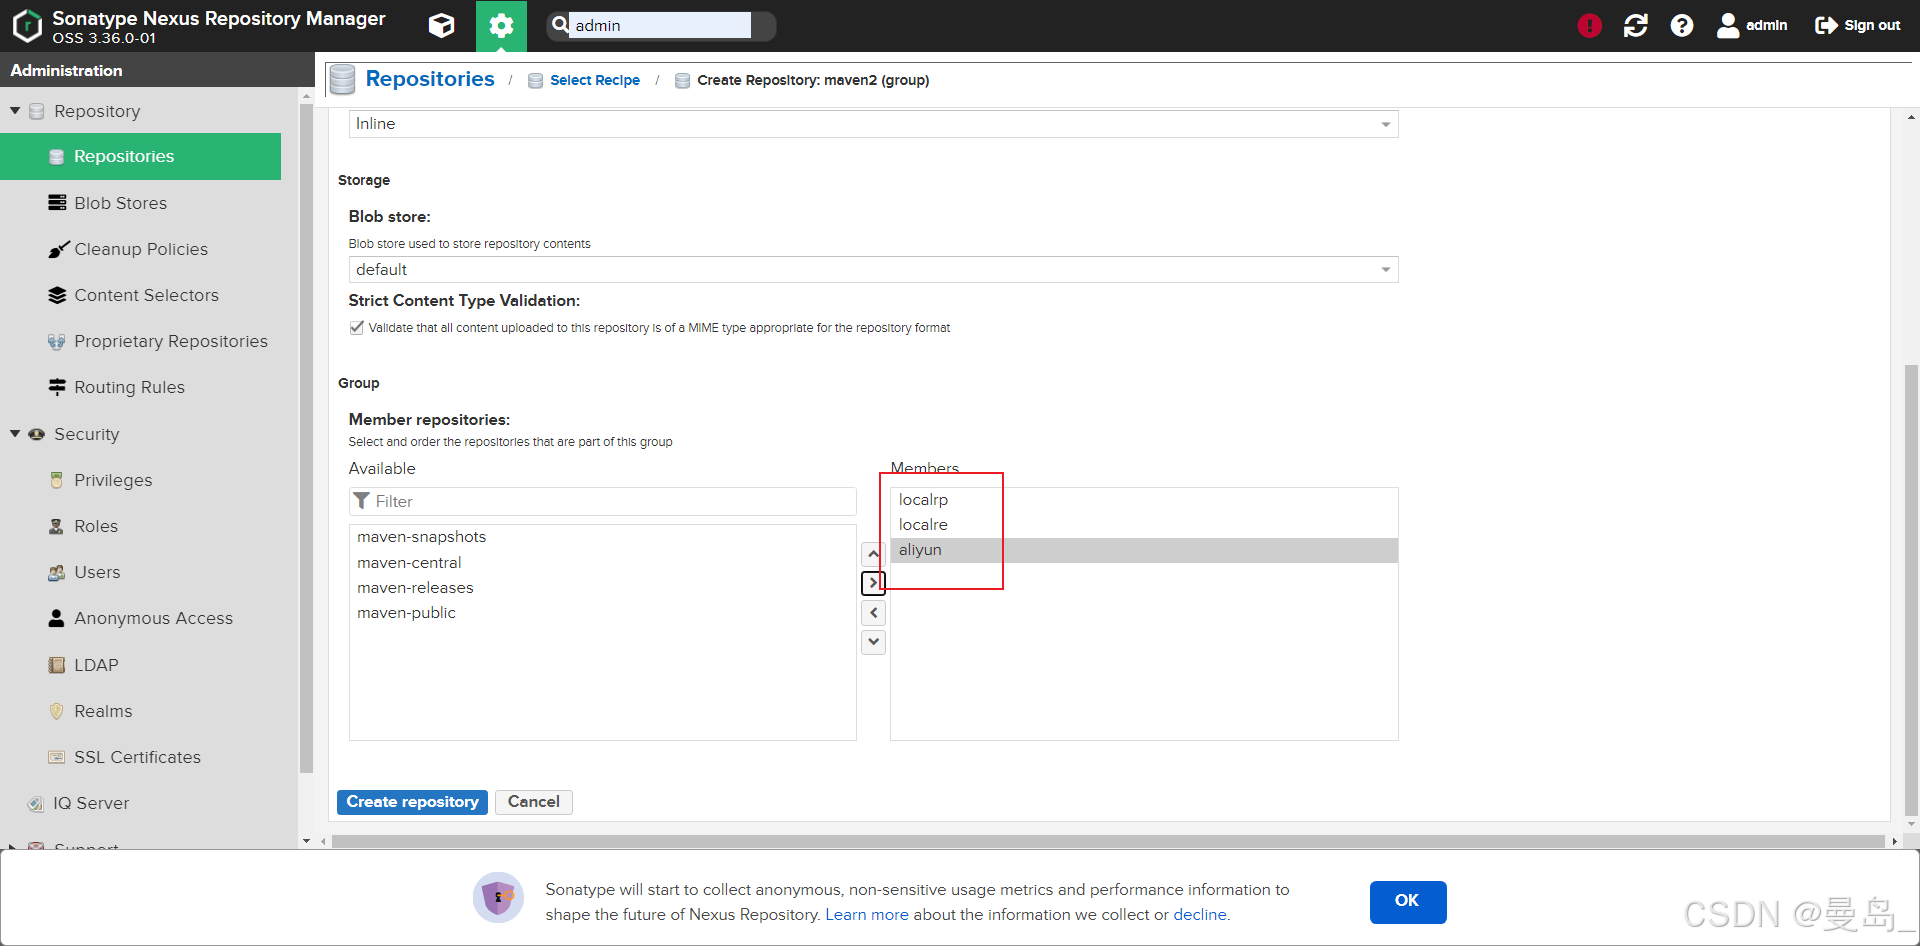1920x946 pixels.
Task: Select localre in Members list
Action: (1144, 525)
